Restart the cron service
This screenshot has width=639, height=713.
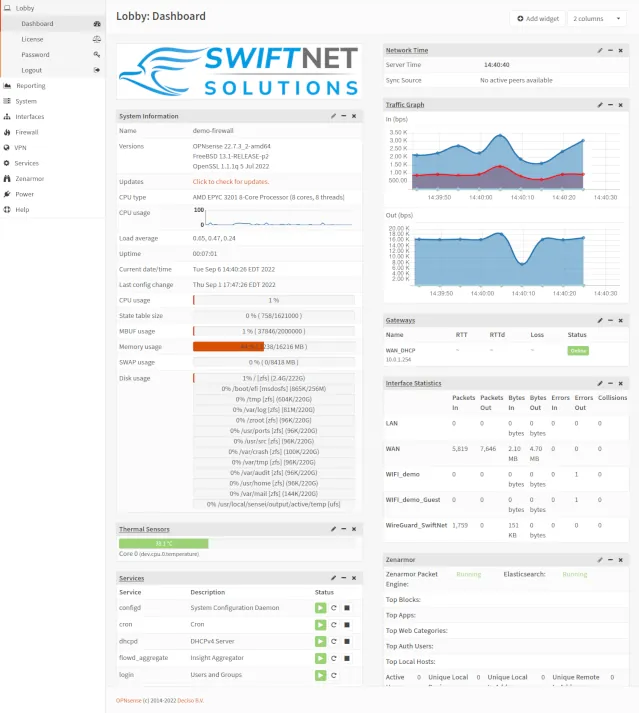334,625
